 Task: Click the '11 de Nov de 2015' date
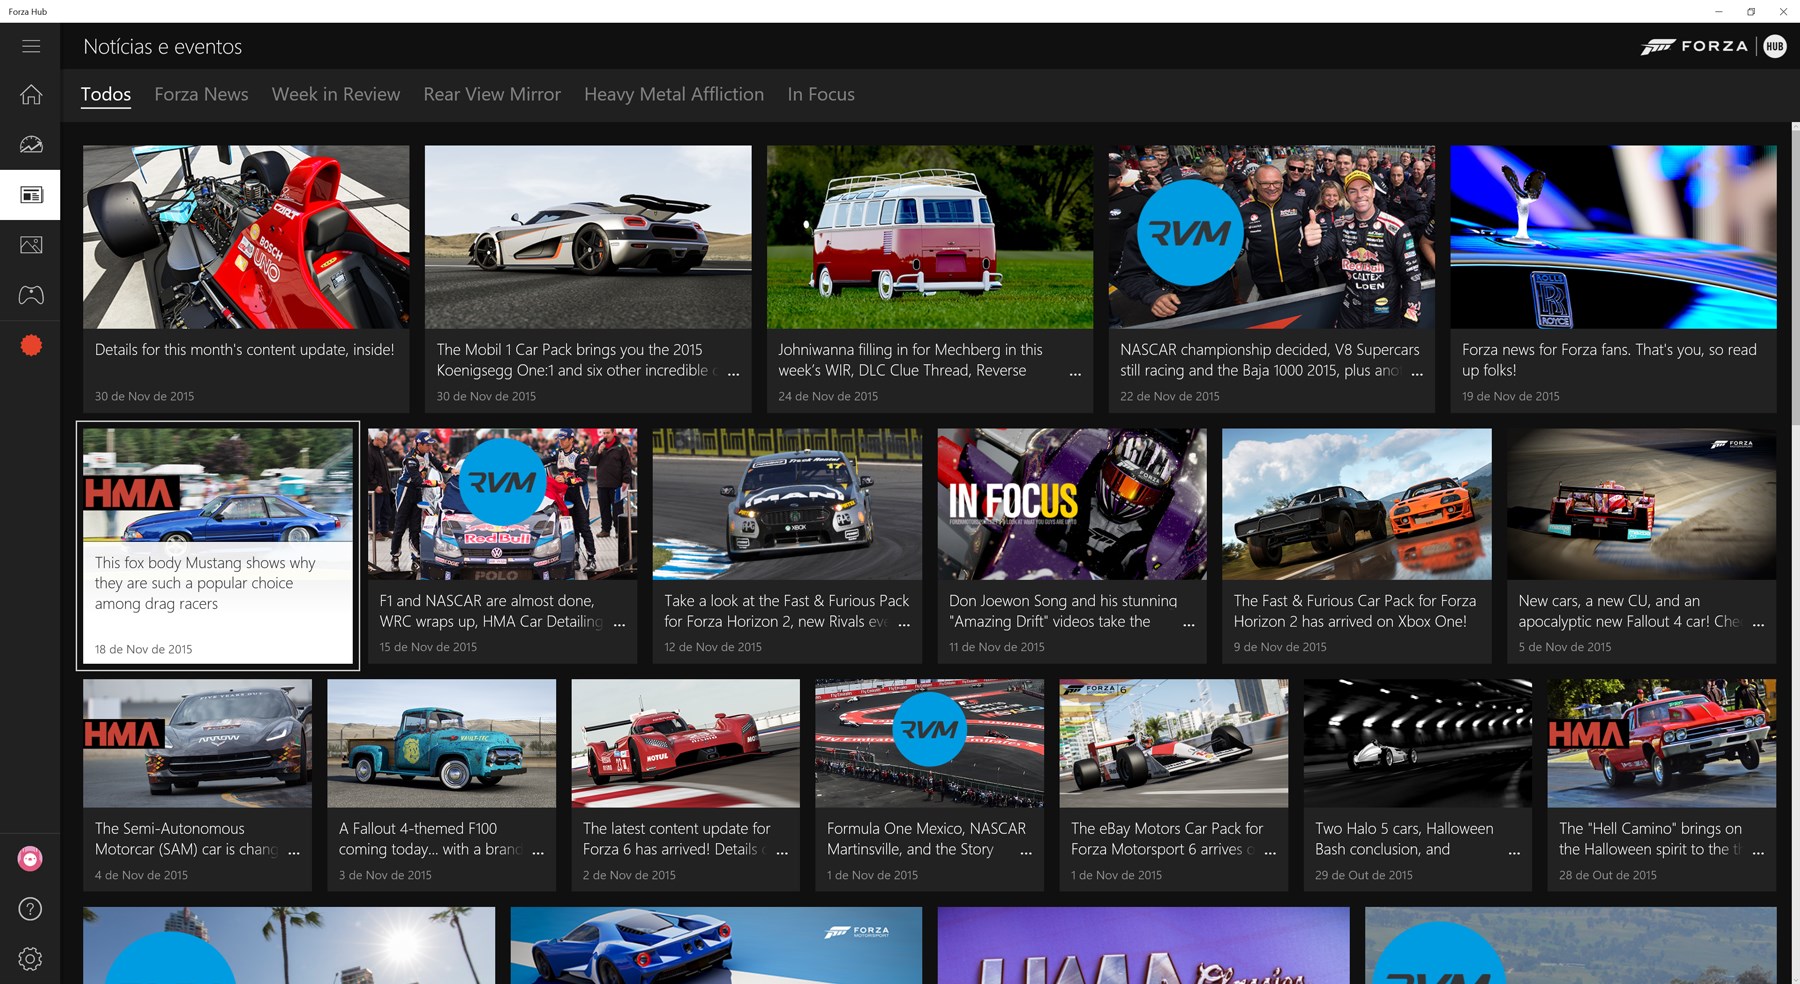pyautogui.click(x=997, y=647)
